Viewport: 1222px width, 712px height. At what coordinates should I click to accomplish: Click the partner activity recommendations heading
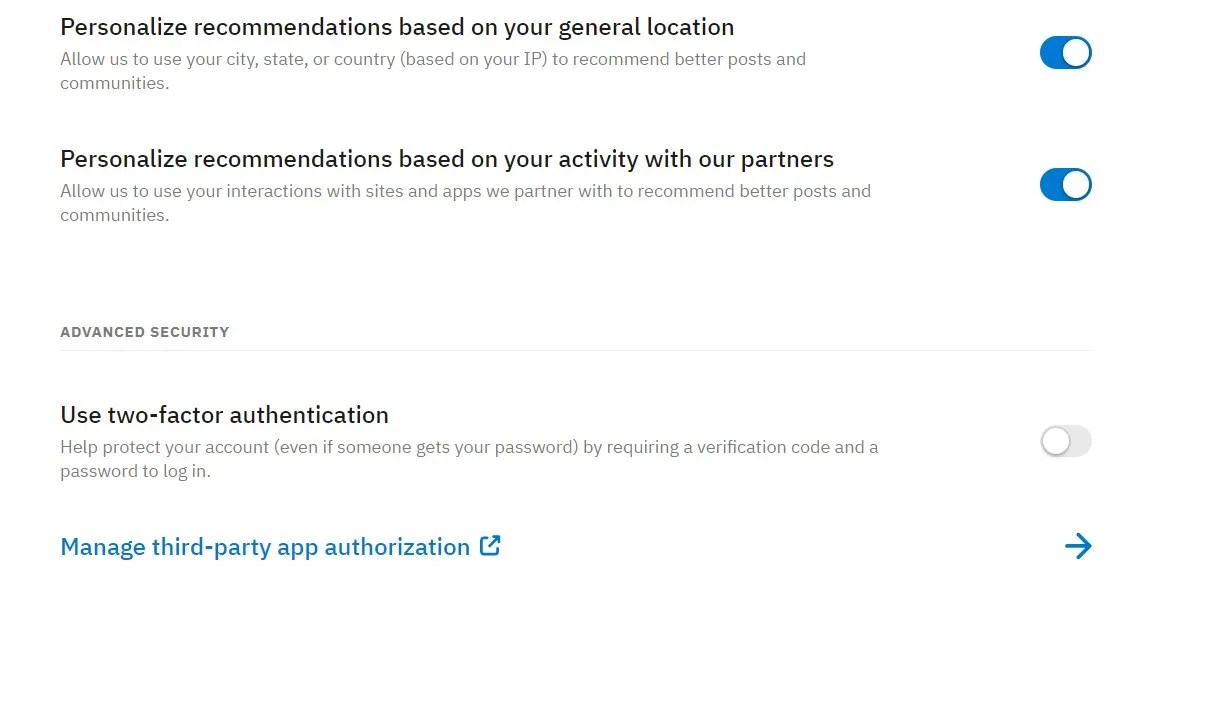point(447,159)
